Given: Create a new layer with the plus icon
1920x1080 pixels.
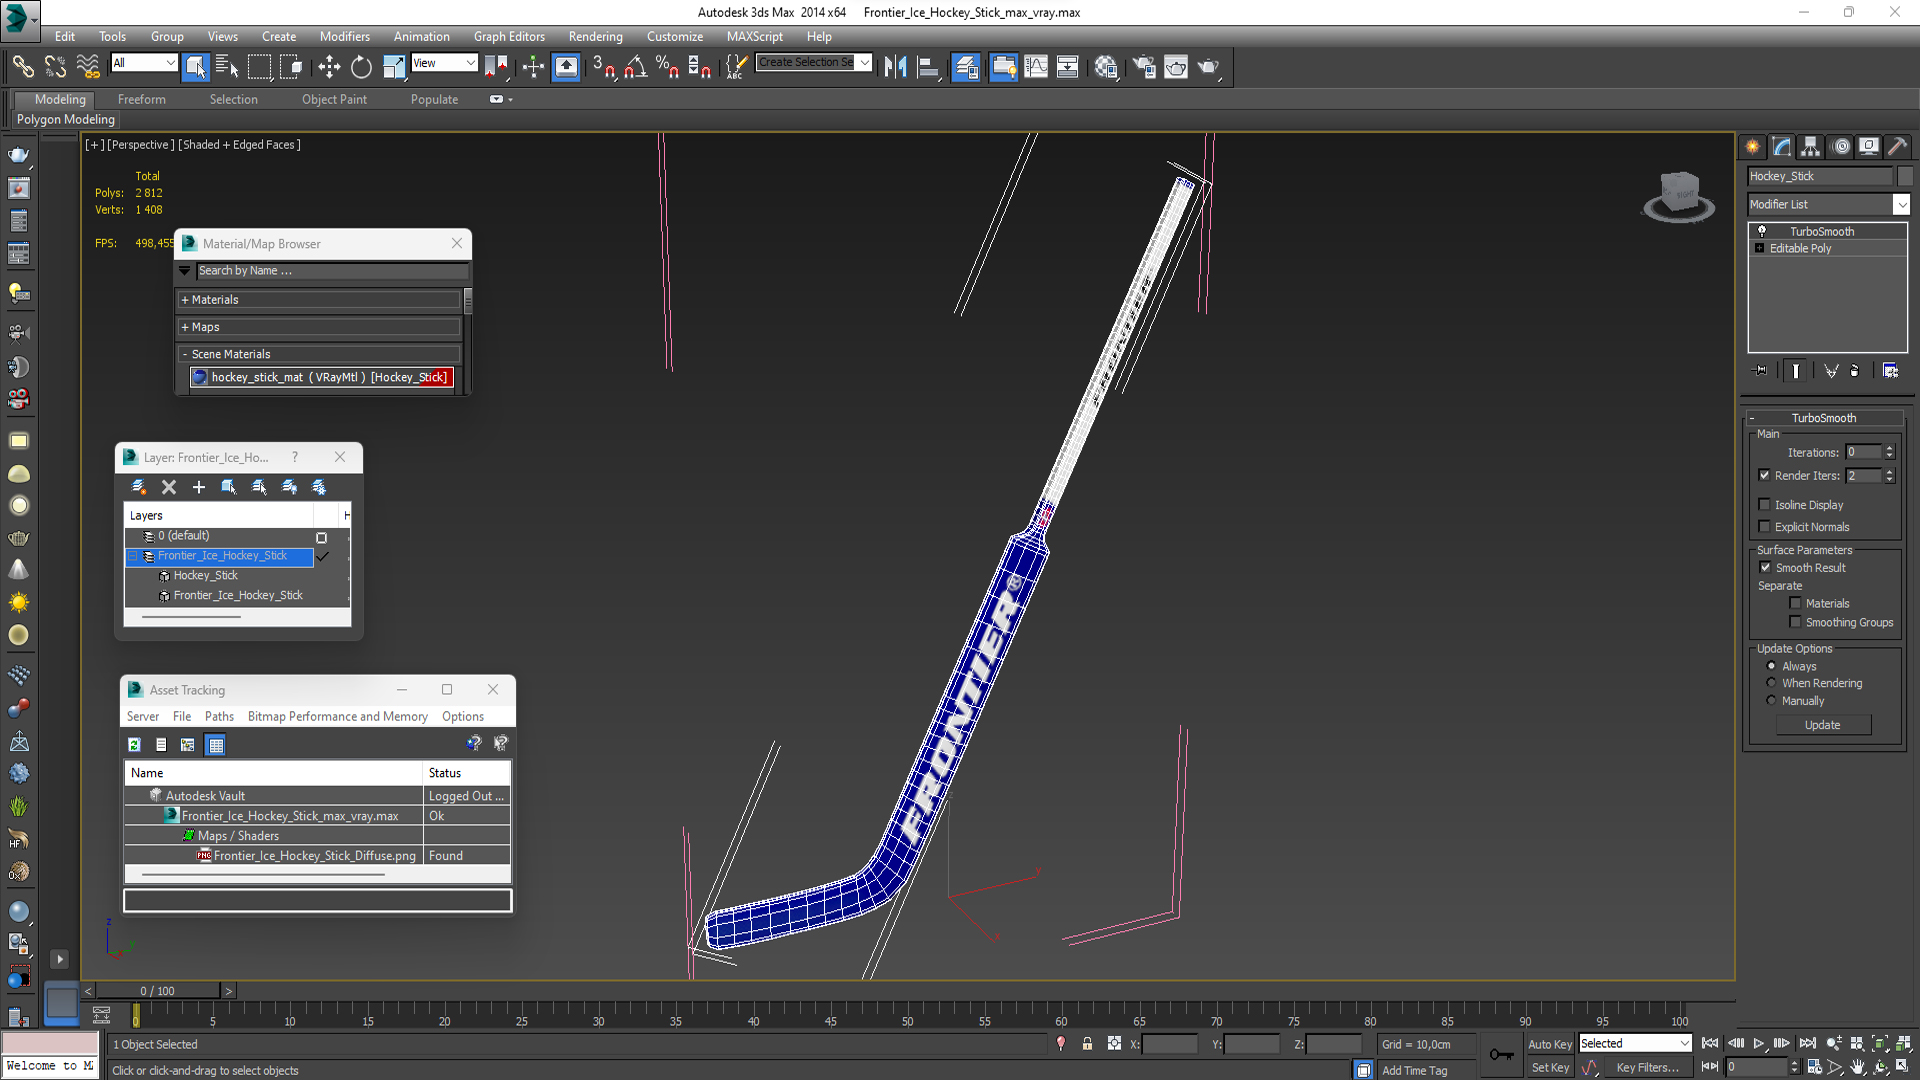Looking at the screenshot, I should (x=199, y=487).
